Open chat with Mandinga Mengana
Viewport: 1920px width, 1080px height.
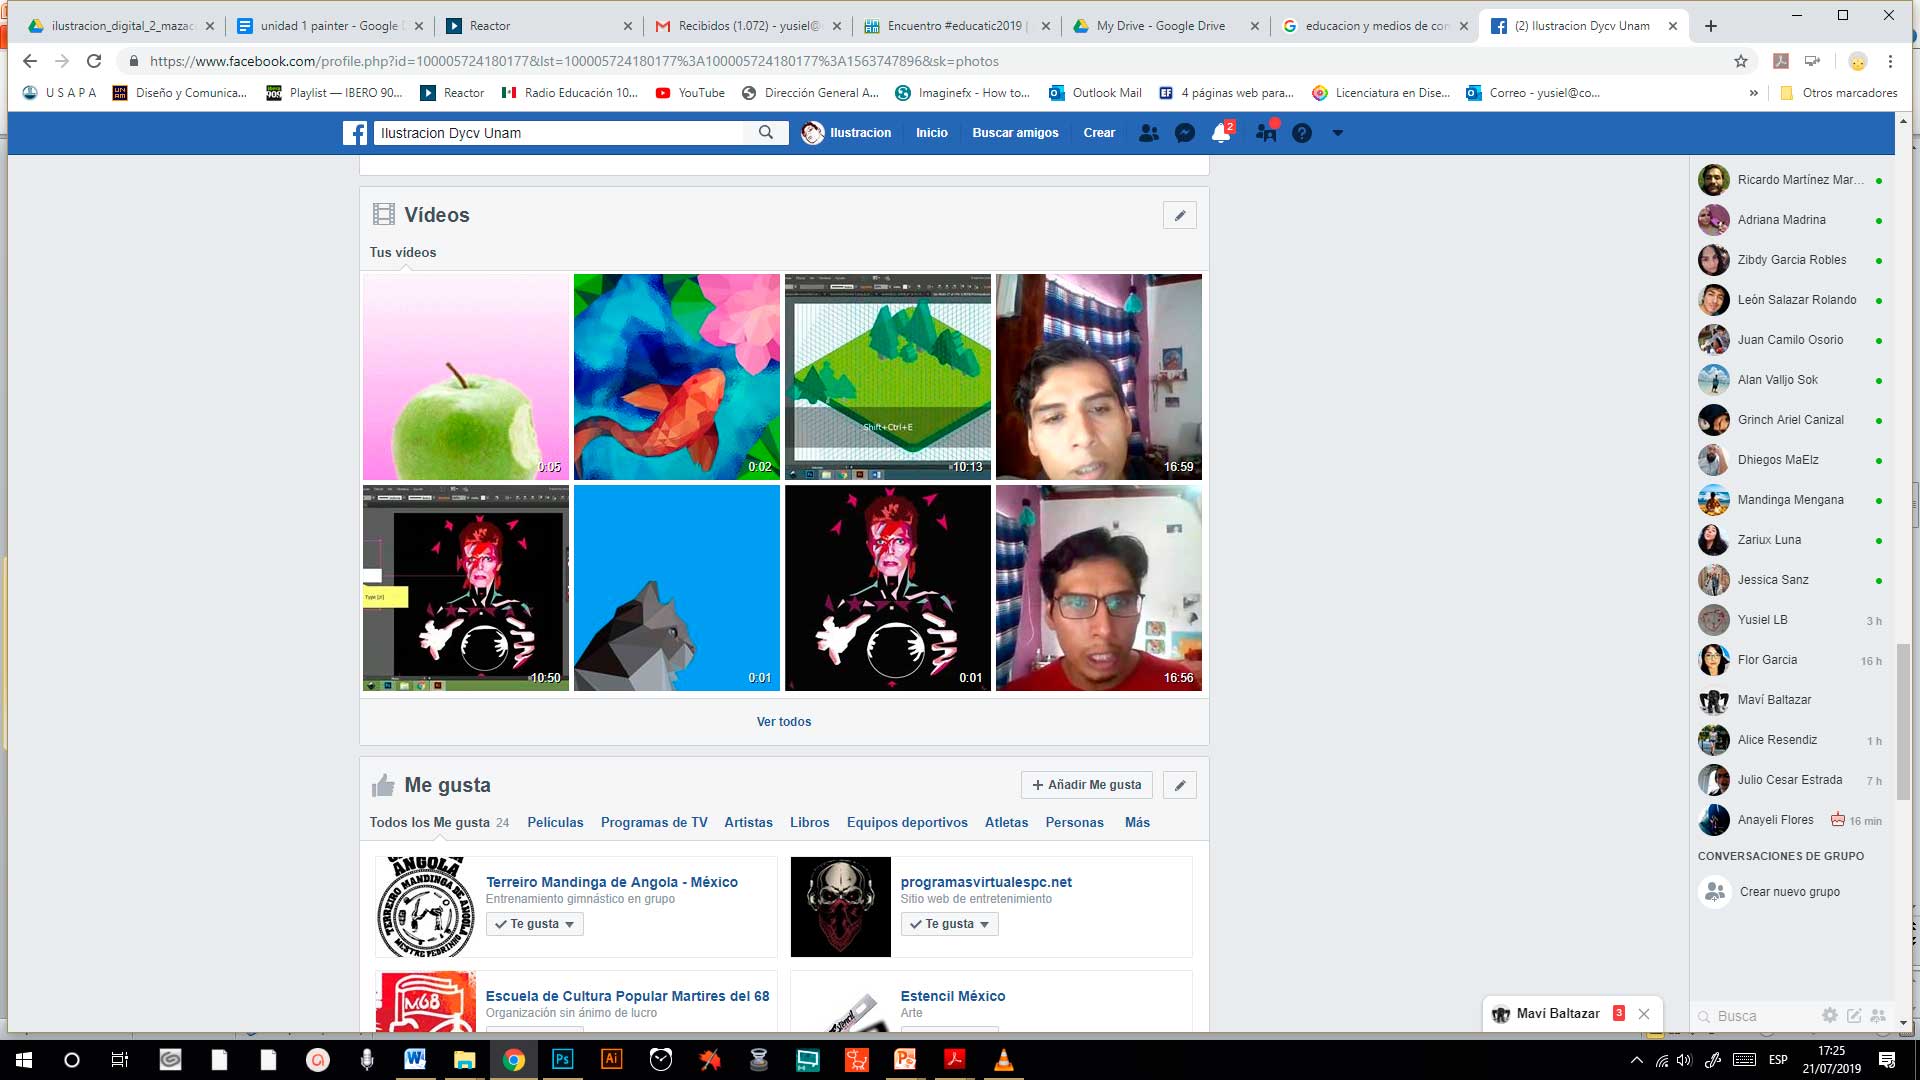(1790, 500)
